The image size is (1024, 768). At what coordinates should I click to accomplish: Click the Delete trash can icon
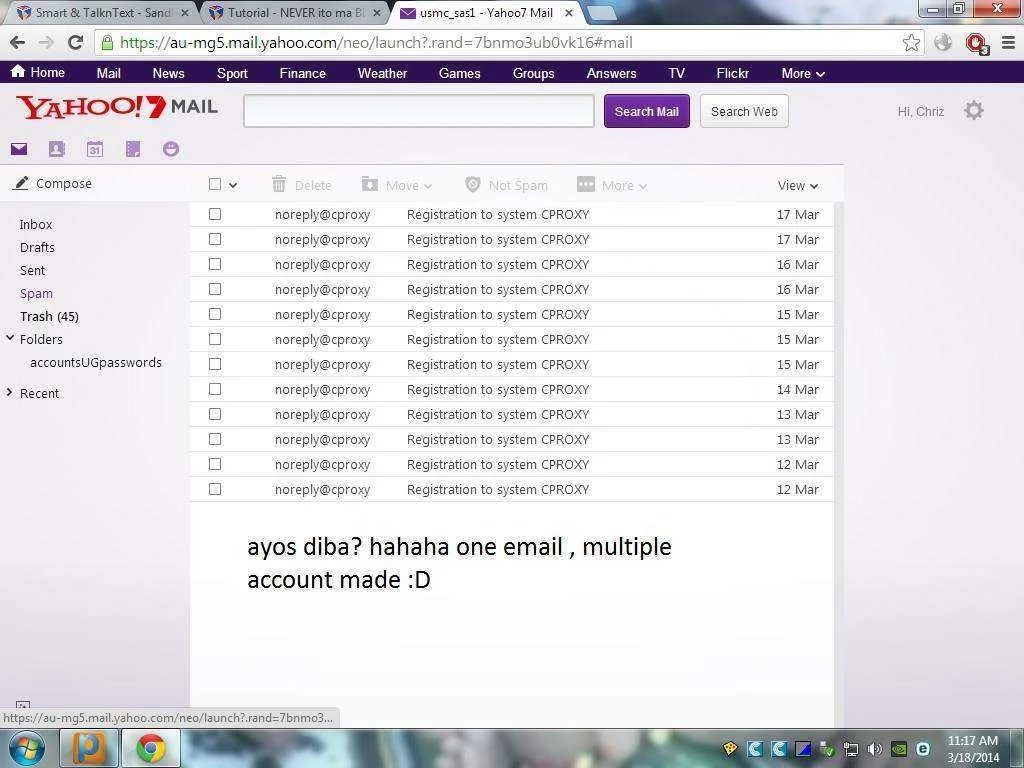[279, 184]
